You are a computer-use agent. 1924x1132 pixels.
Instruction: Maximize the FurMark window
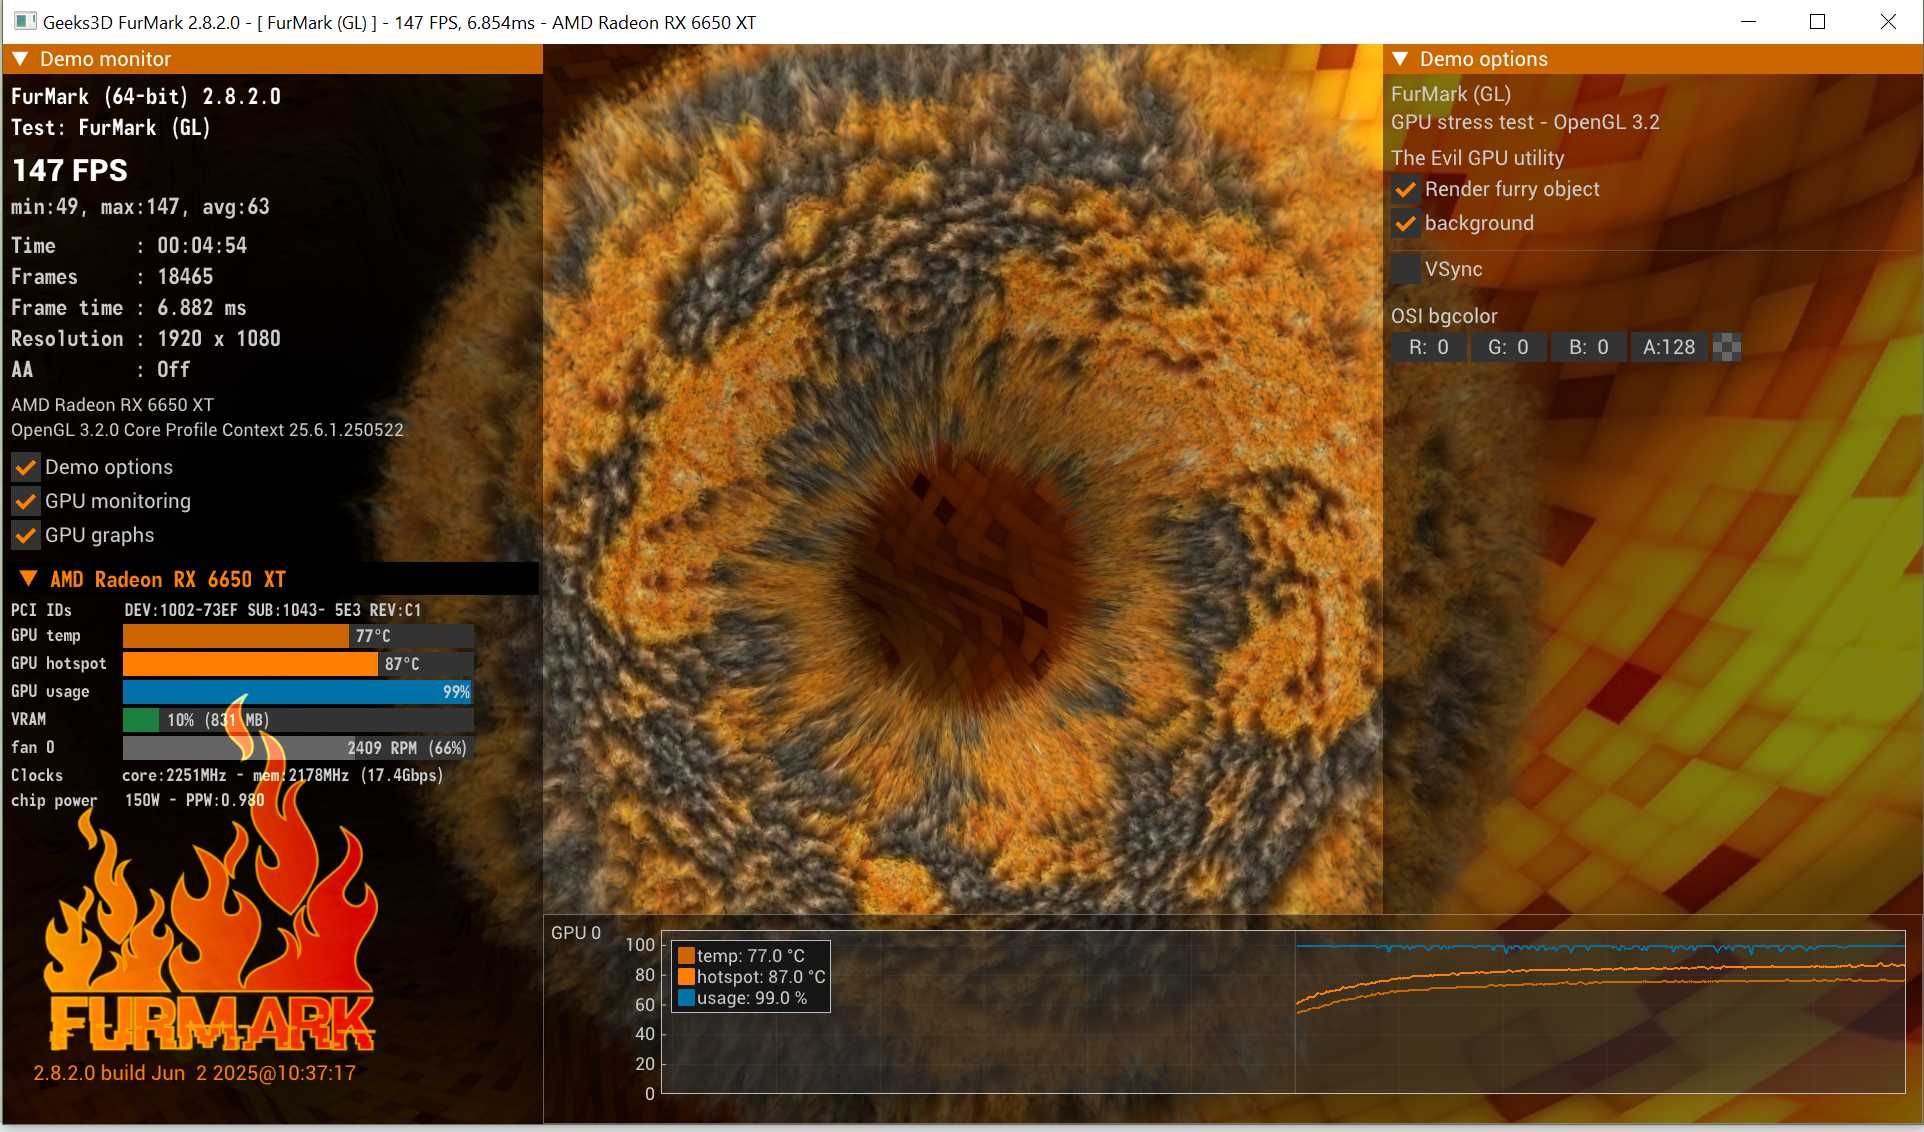click(1818, 21)
